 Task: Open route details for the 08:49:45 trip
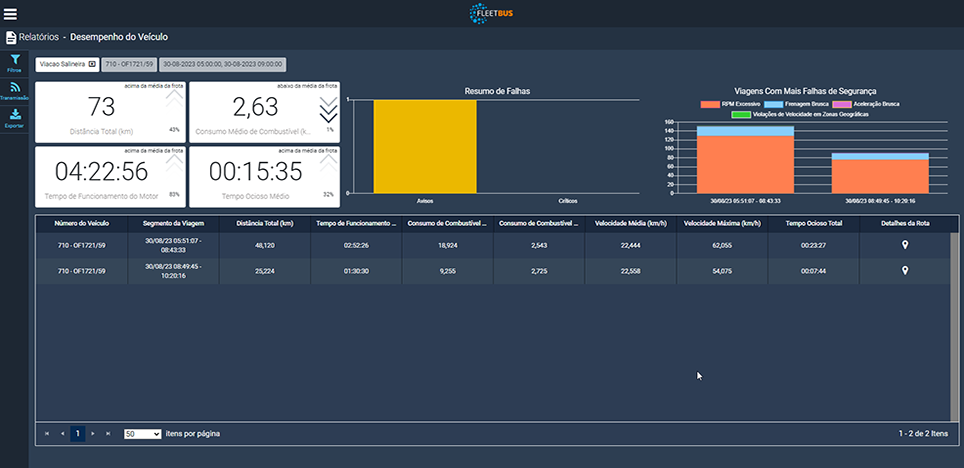905,270
